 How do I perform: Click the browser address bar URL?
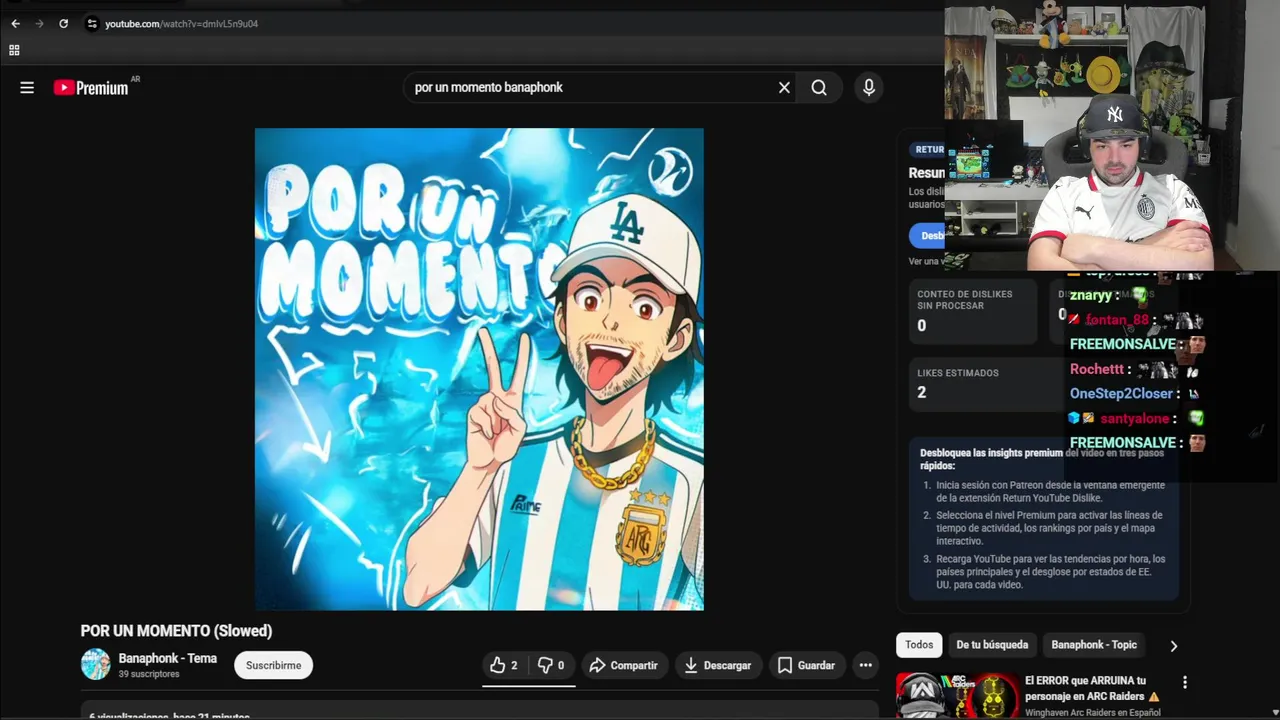(x=181, y=24)
